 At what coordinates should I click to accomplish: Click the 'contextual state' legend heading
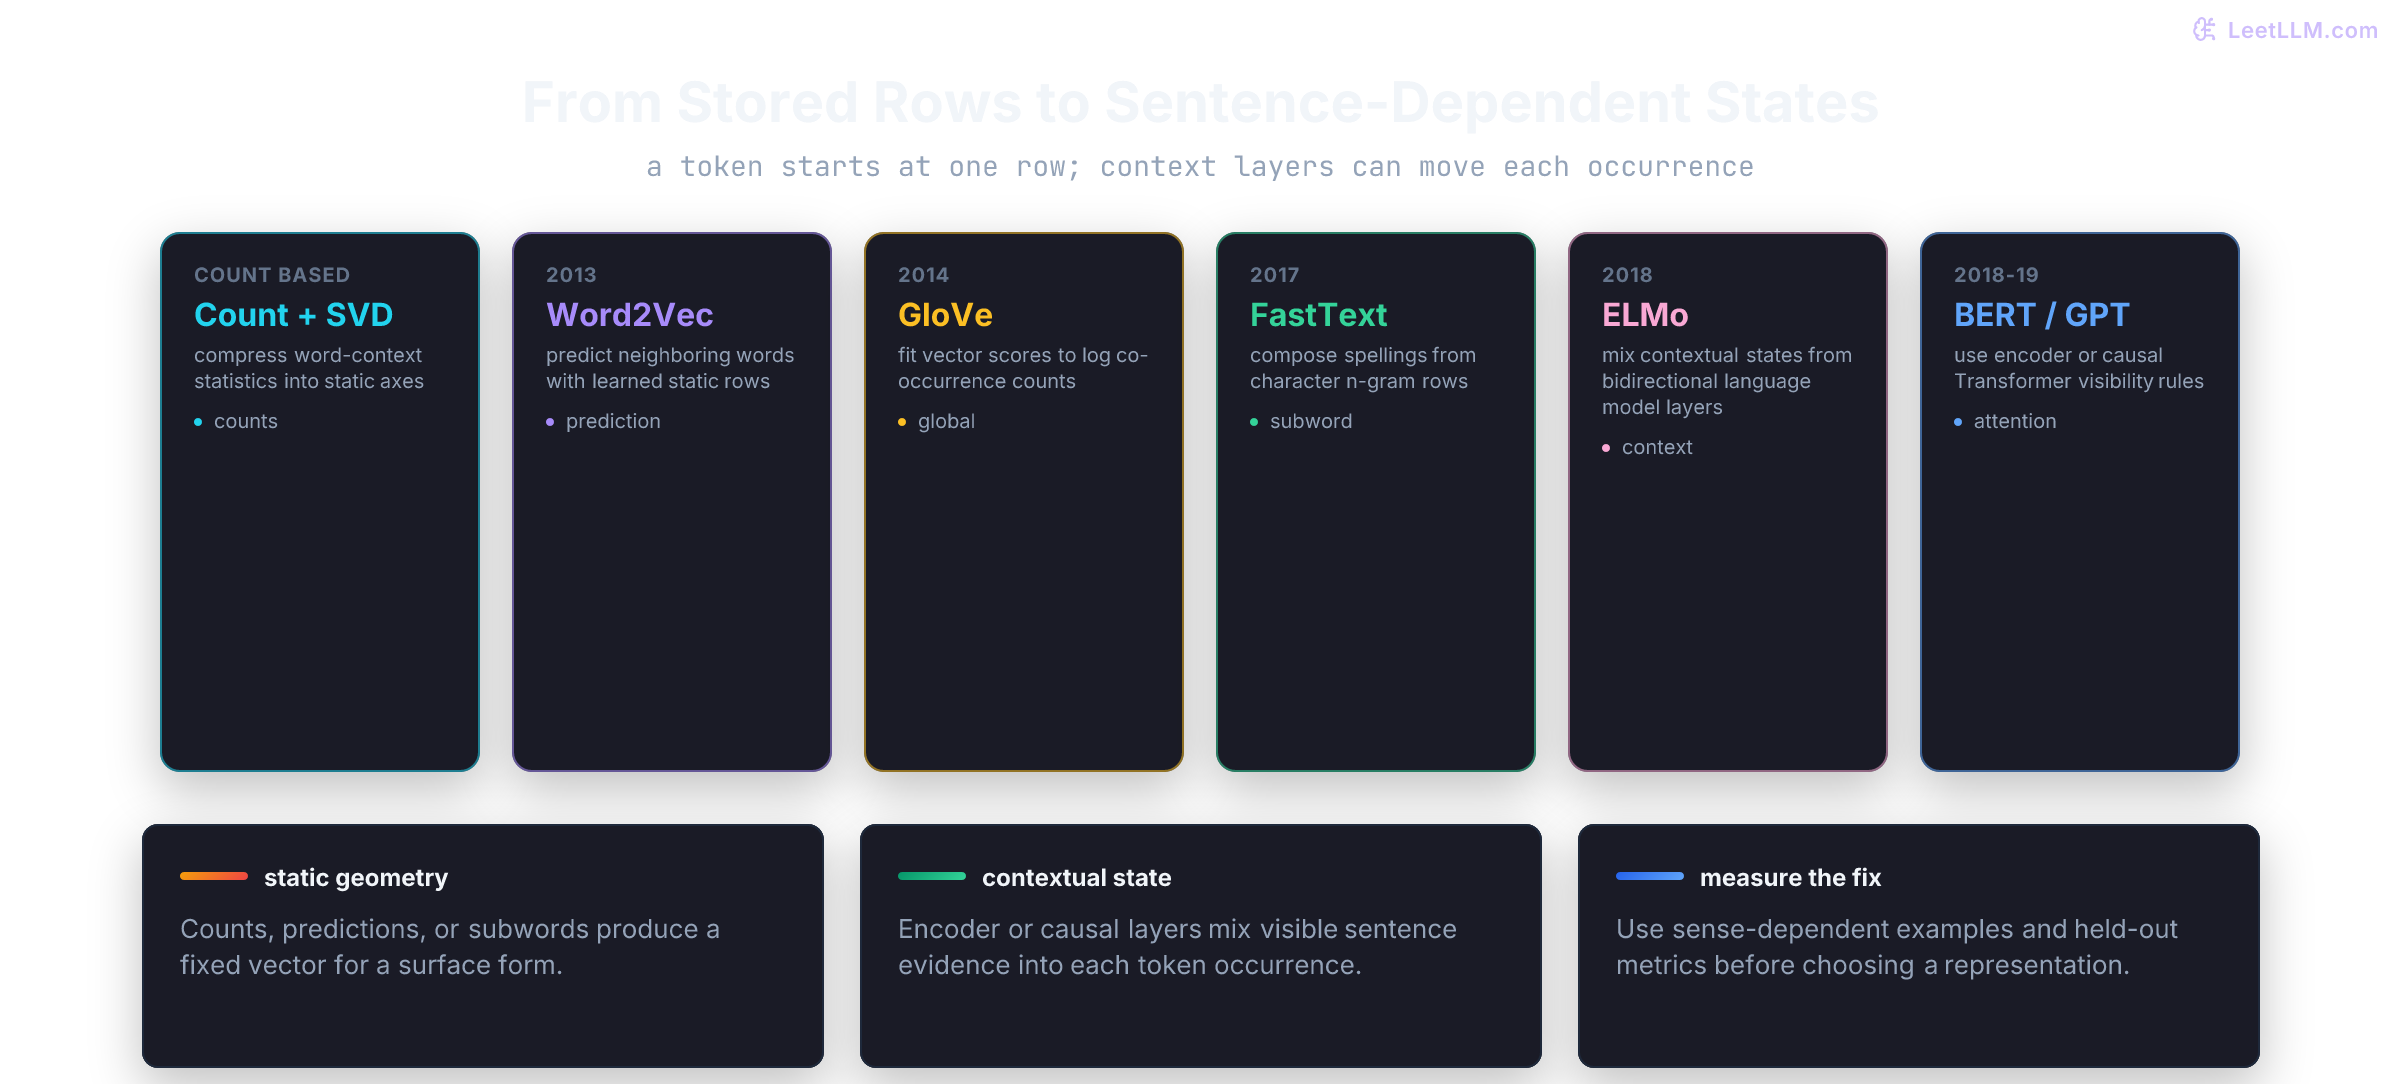click(1076, 877)
